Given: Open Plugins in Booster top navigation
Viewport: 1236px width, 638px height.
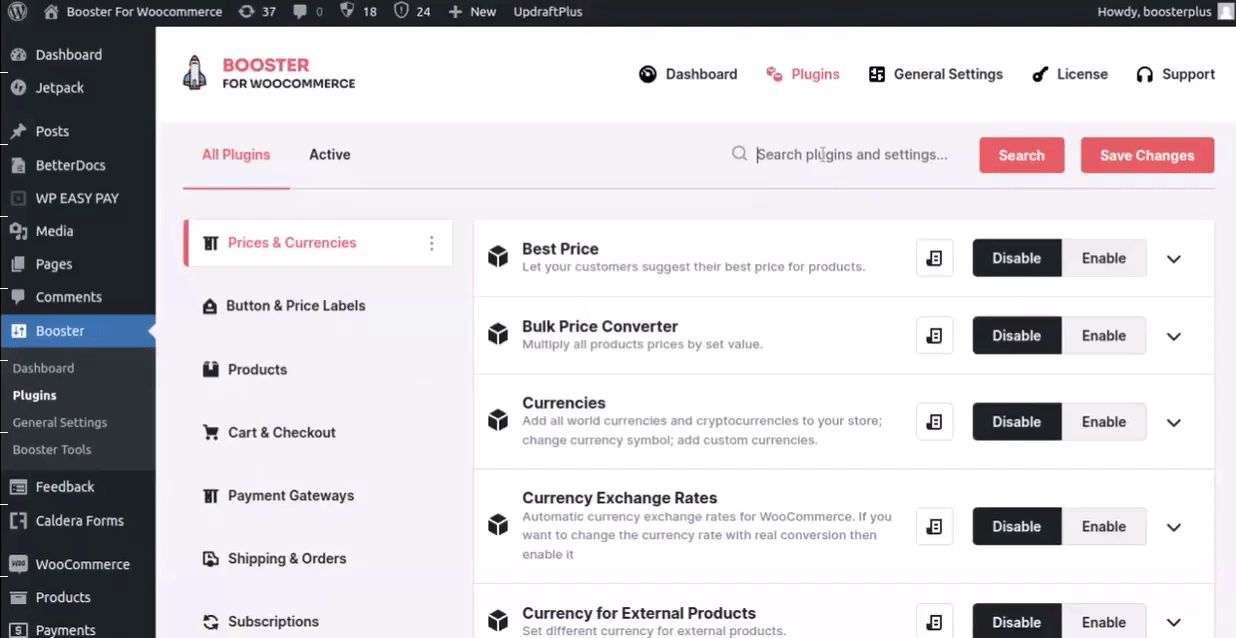Looking at the screenshot, I should click(x=802, y=74).
